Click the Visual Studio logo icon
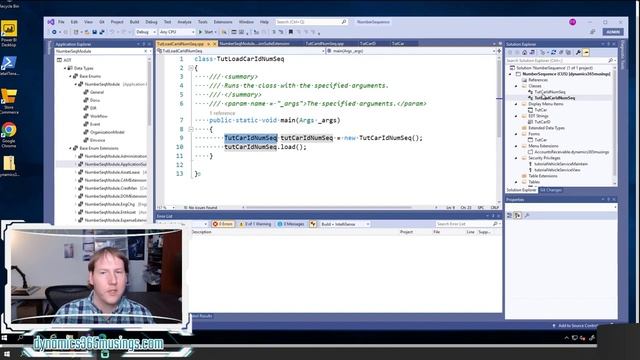The width and height of the screenshot is (640, 360). coord(51,22)
